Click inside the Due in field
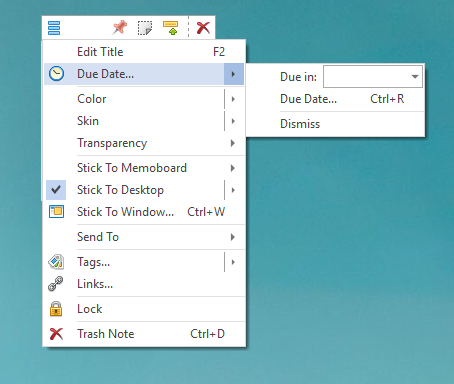 click(x=366, y=77)
